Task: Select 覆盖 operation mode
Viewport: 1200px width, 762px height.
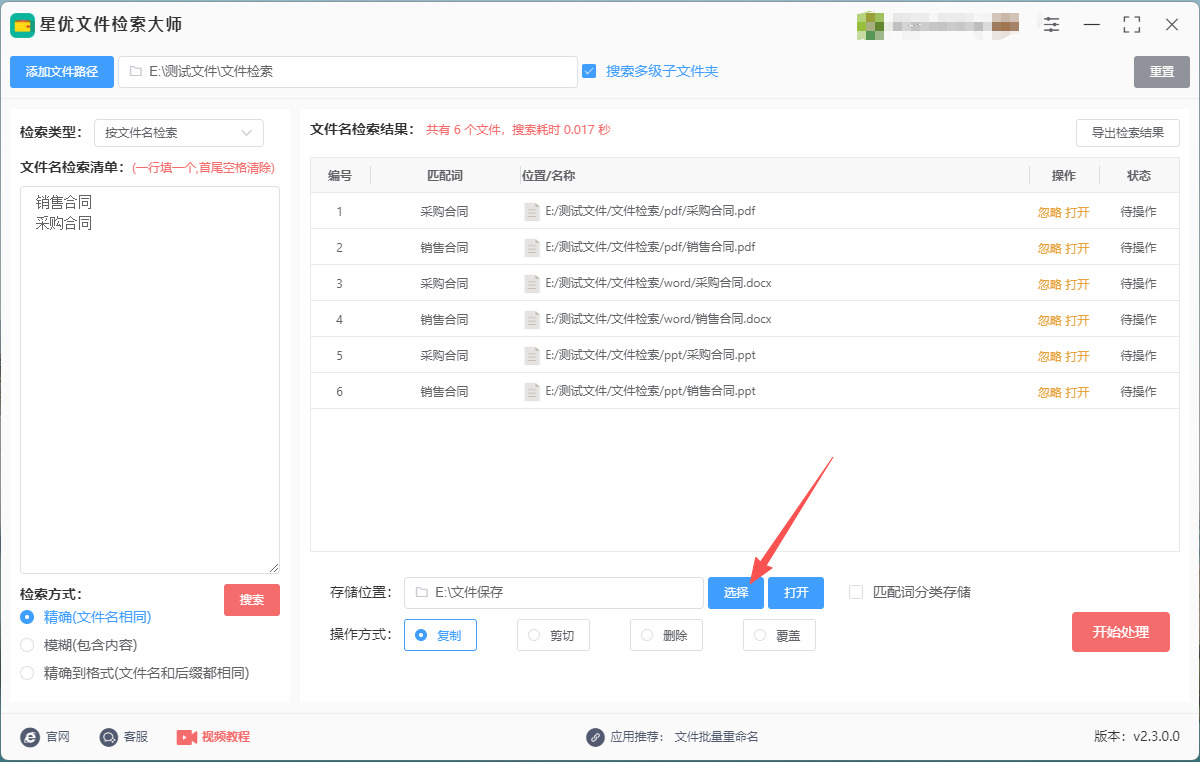Action: [x=779, y=635]
